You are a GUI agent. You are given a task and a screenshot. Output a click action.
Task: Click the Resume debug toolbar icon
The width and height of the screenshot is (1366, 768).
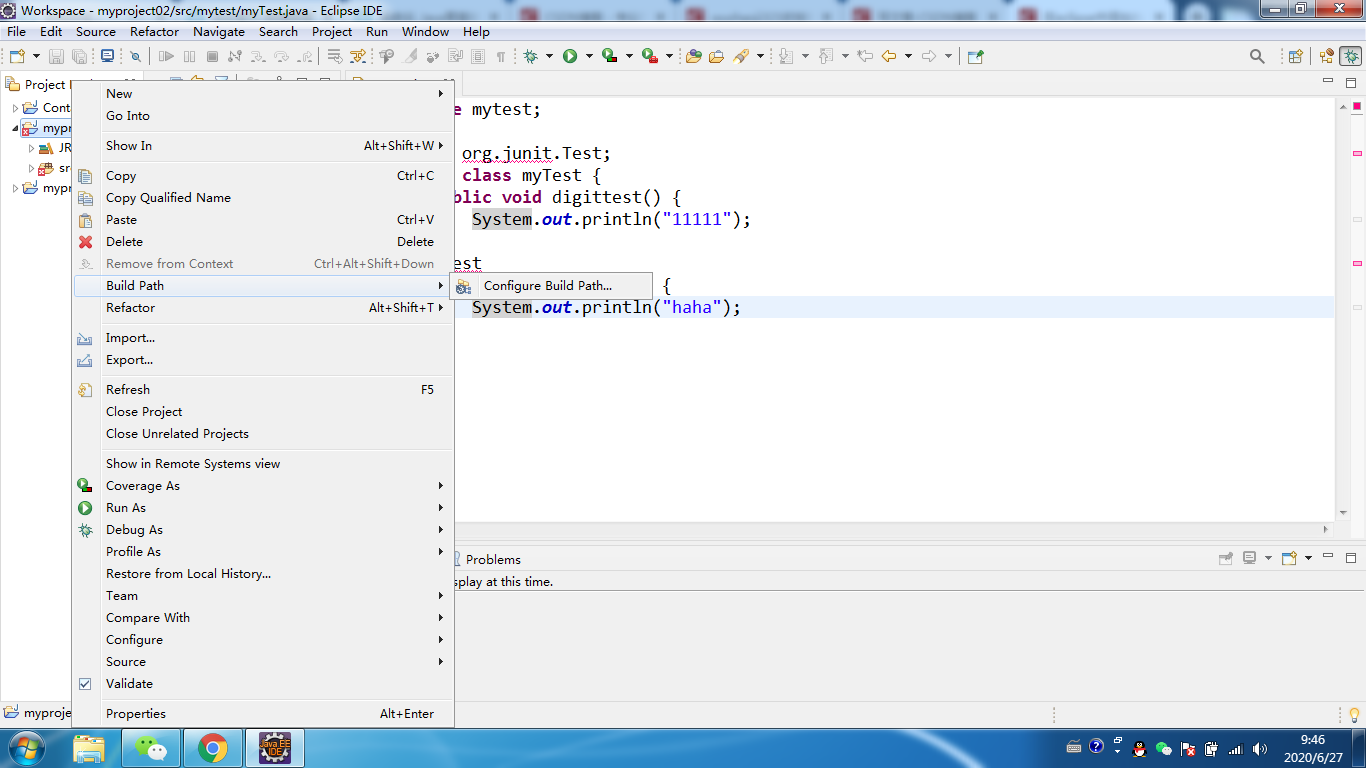pyautogui.click(x=167, y=57)
